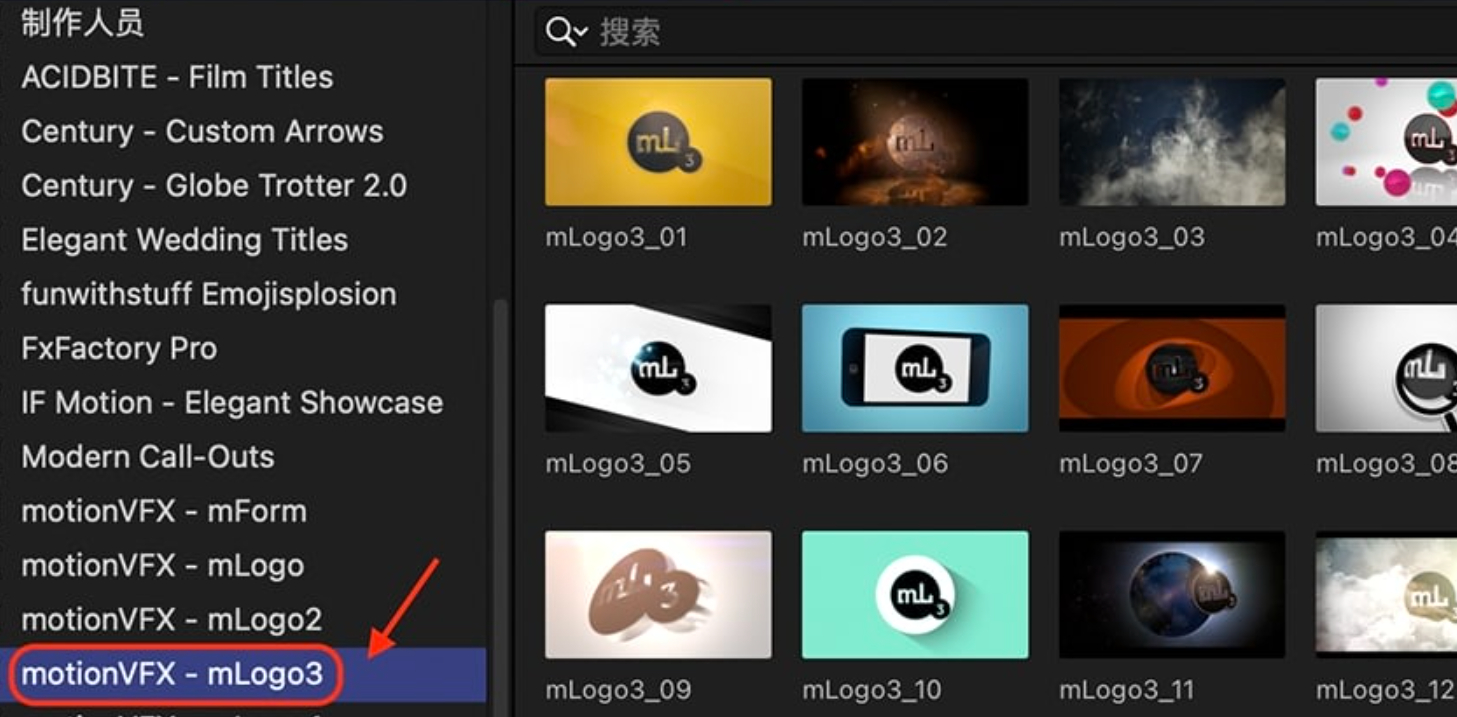Select Elegant Wedding Titles category
The width and height of the screenshot is (1457, 717).
pyautogui.click(x=185, y=240)
